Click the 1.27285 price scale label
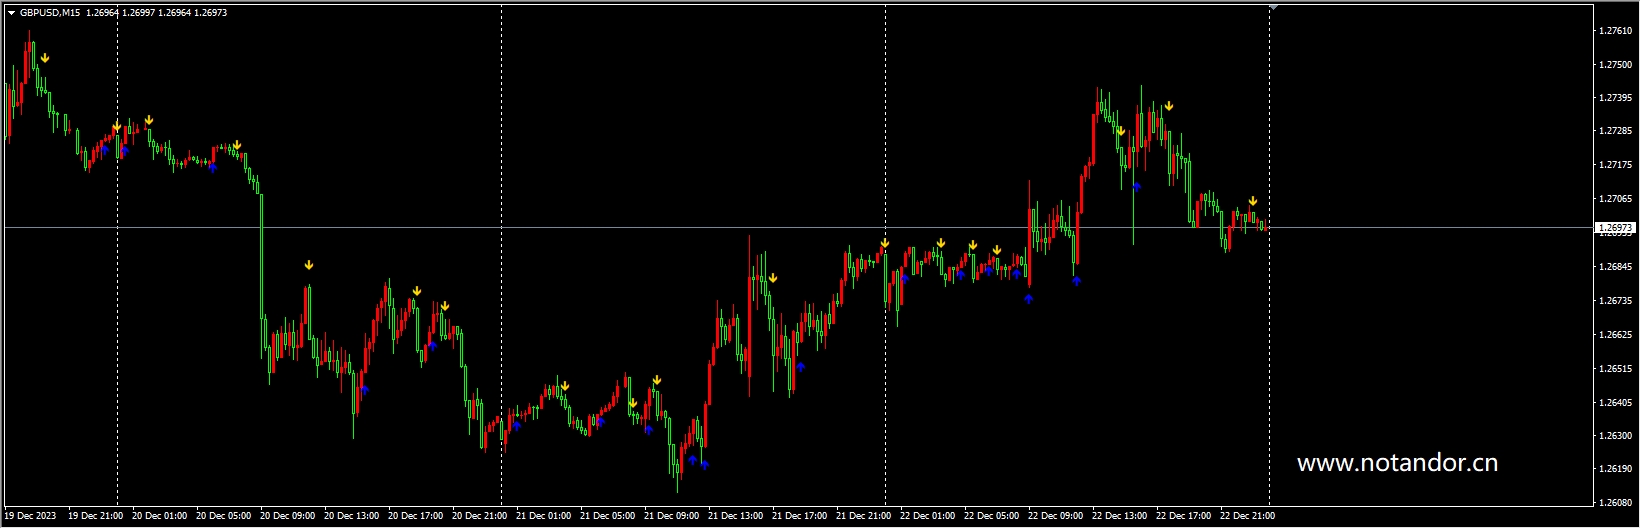The height and width of the screenshot is (529, 1641). (1614, 131)
